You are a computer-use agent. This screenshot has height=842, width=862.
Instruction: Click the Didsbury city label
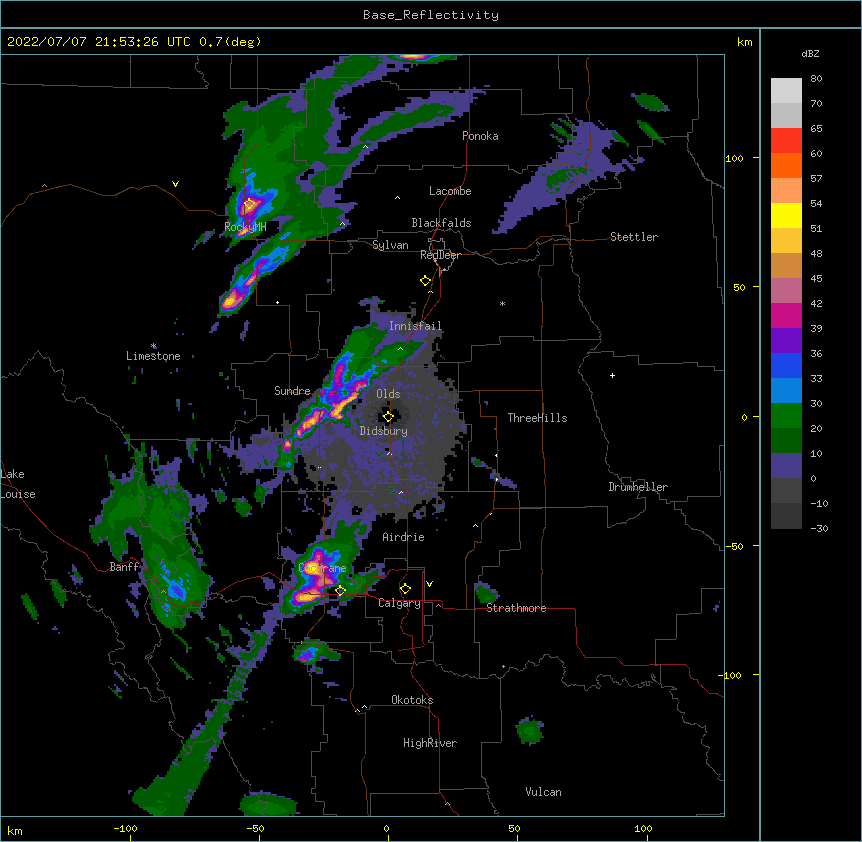(x=384, y=431)
